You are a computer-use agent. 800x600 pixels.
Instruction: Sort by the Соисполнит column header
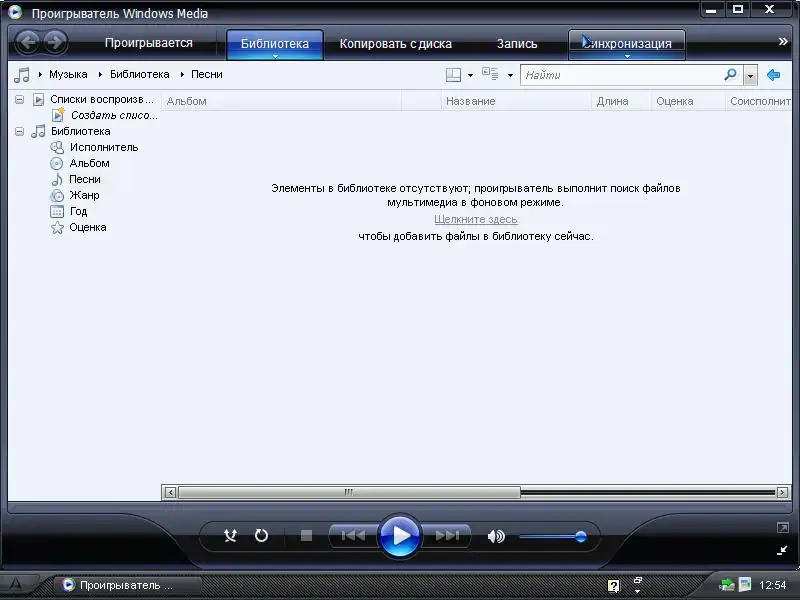coord(759,101)
